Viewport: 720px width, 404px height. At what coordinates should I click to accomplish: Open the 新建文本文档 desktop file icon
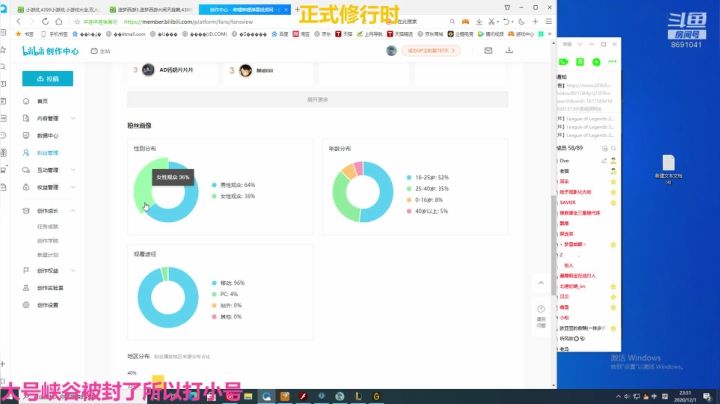coord(669,169)
